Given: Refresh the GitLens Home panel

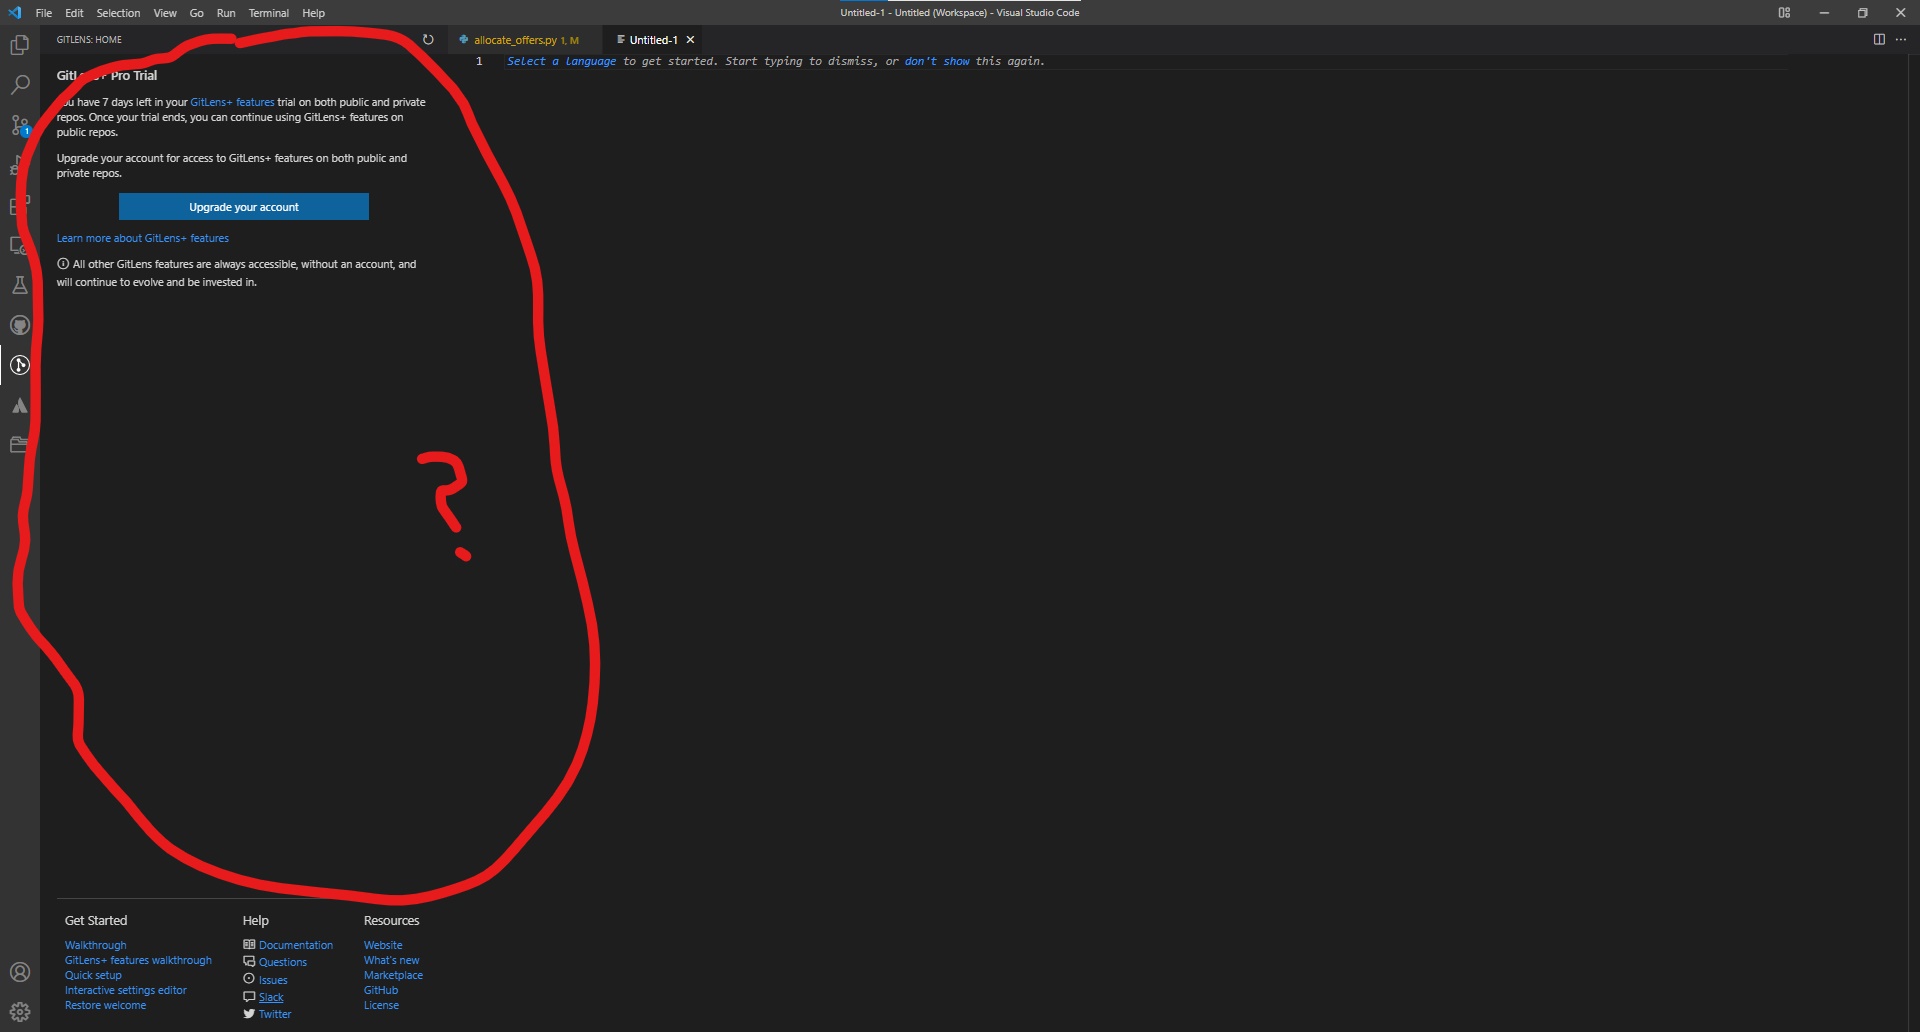Looking at the screenshot, I should point(428,40).
